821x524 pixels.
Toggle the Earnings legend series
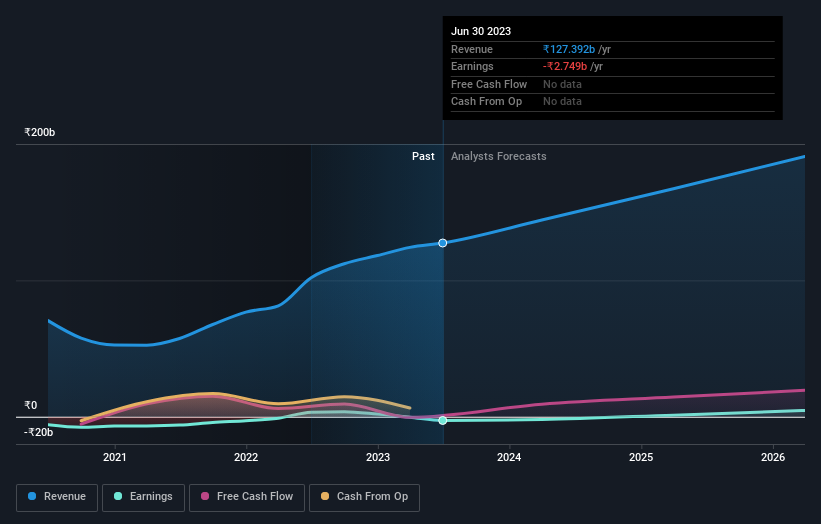[x=143, y=497]
